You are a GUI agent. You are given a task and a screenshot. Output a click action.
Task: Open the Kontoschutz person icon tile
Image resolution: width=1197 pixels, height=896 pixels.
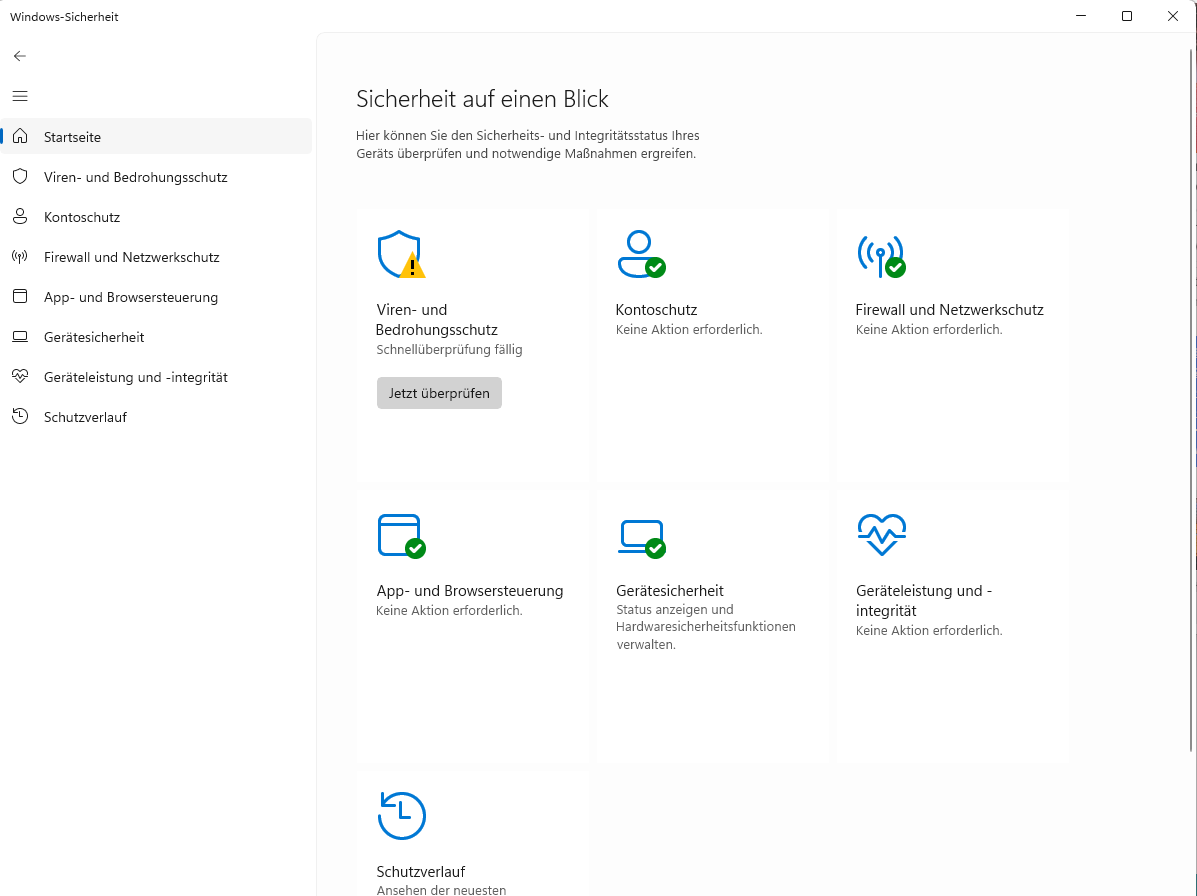point(640,255)
